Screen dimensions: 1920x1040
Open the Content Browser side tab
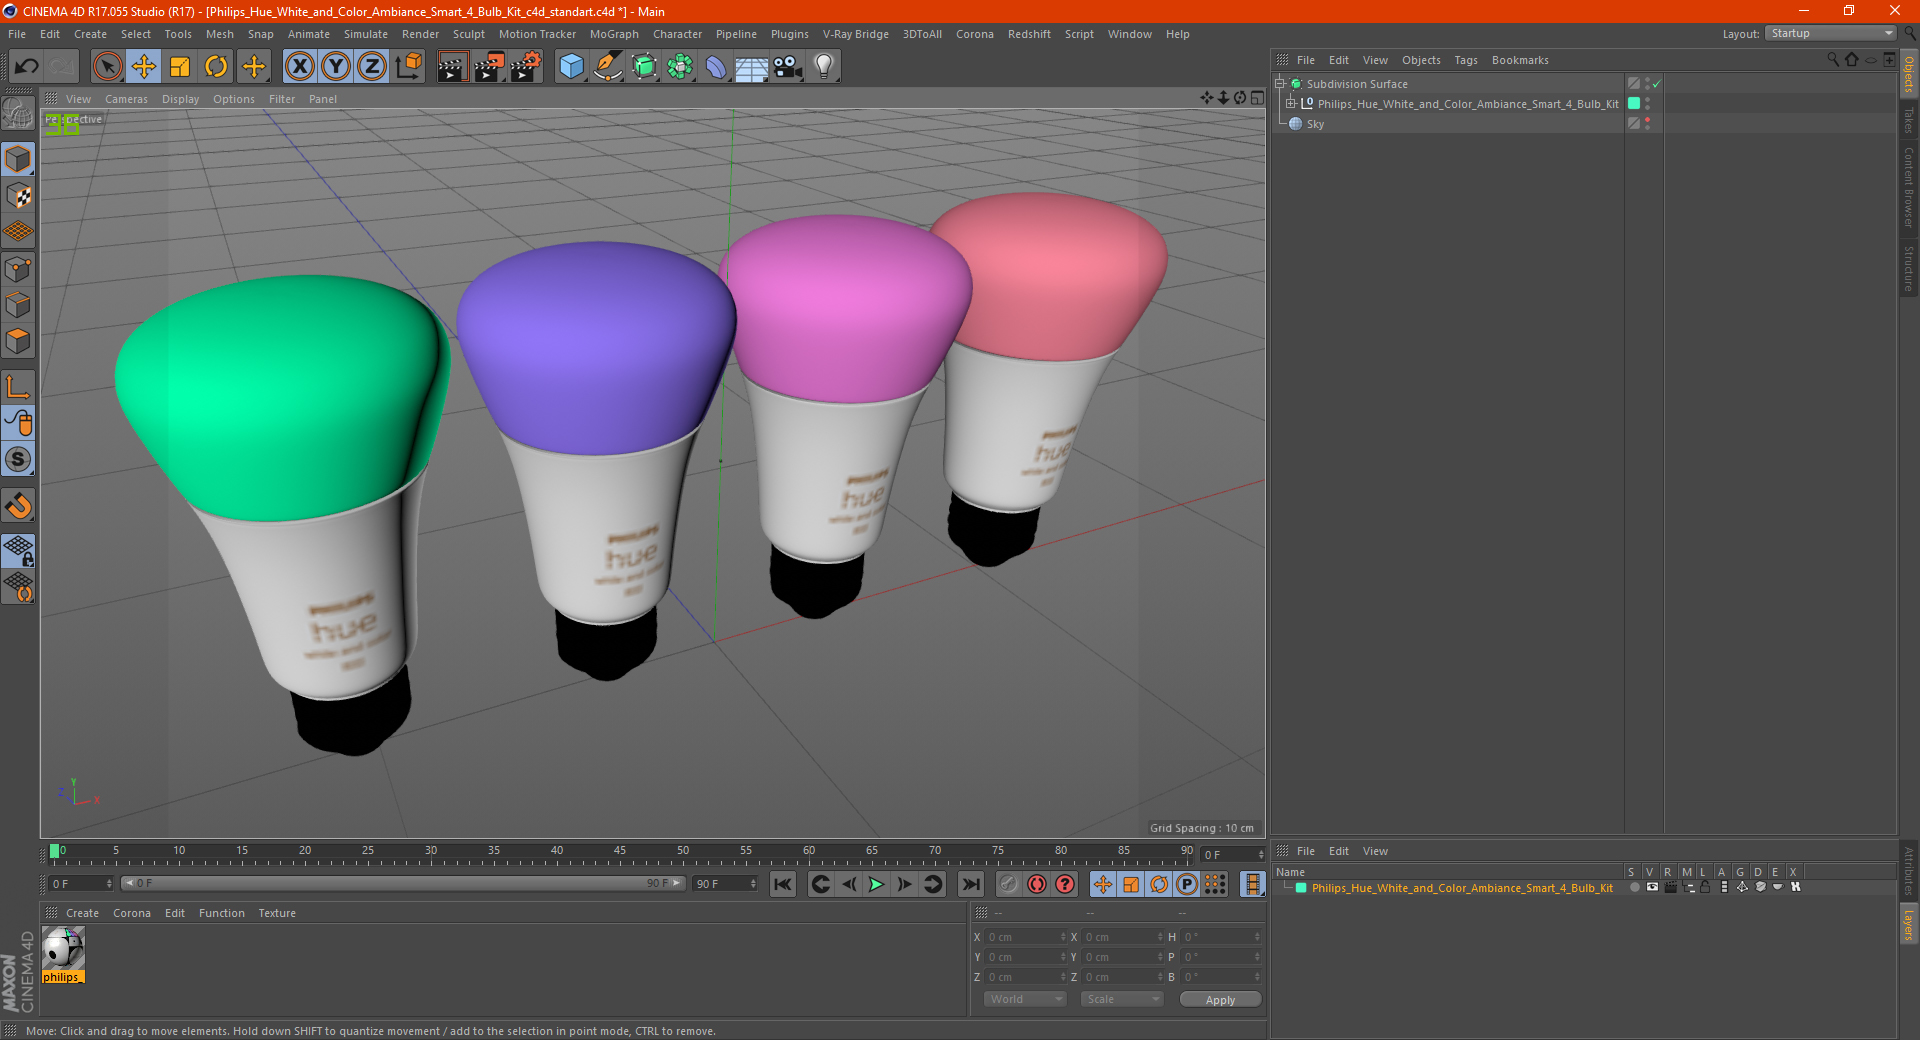pos(1909,187)
